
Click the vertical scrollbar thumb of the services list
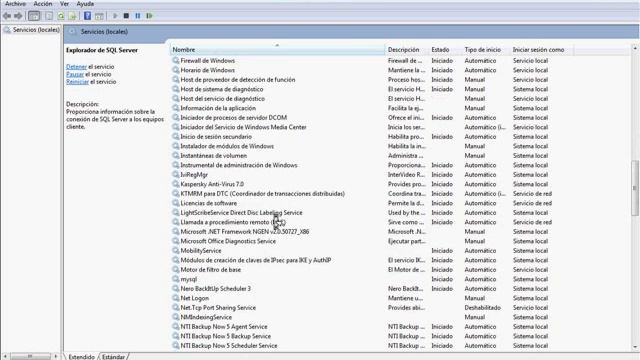pyautogui.click(x=635, y=188)
